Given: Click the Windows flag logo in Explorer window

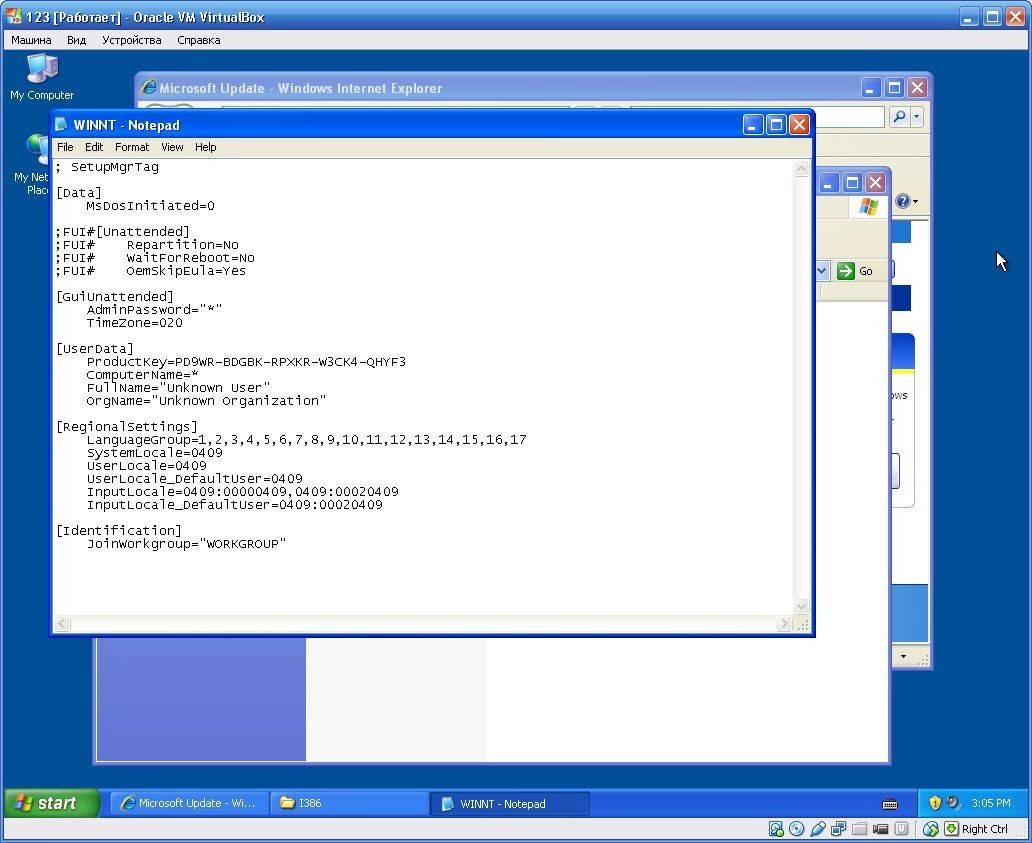Looking at the screenshot, I should (869, 207).
